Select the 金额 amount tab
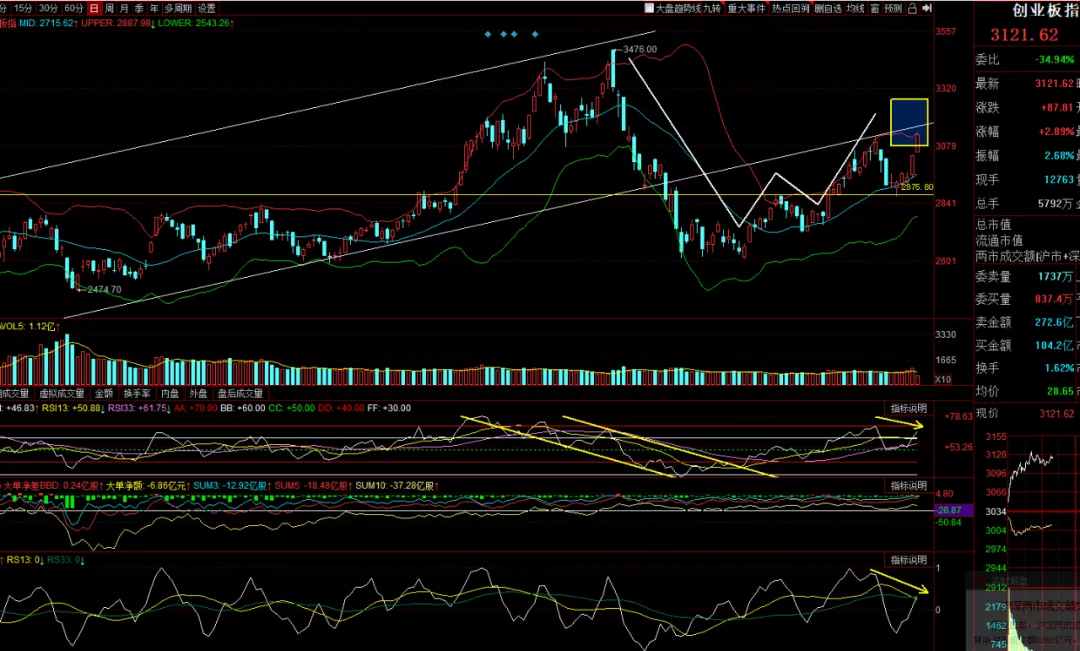This screenshot has height=651, width=1080. coord(104,393)
